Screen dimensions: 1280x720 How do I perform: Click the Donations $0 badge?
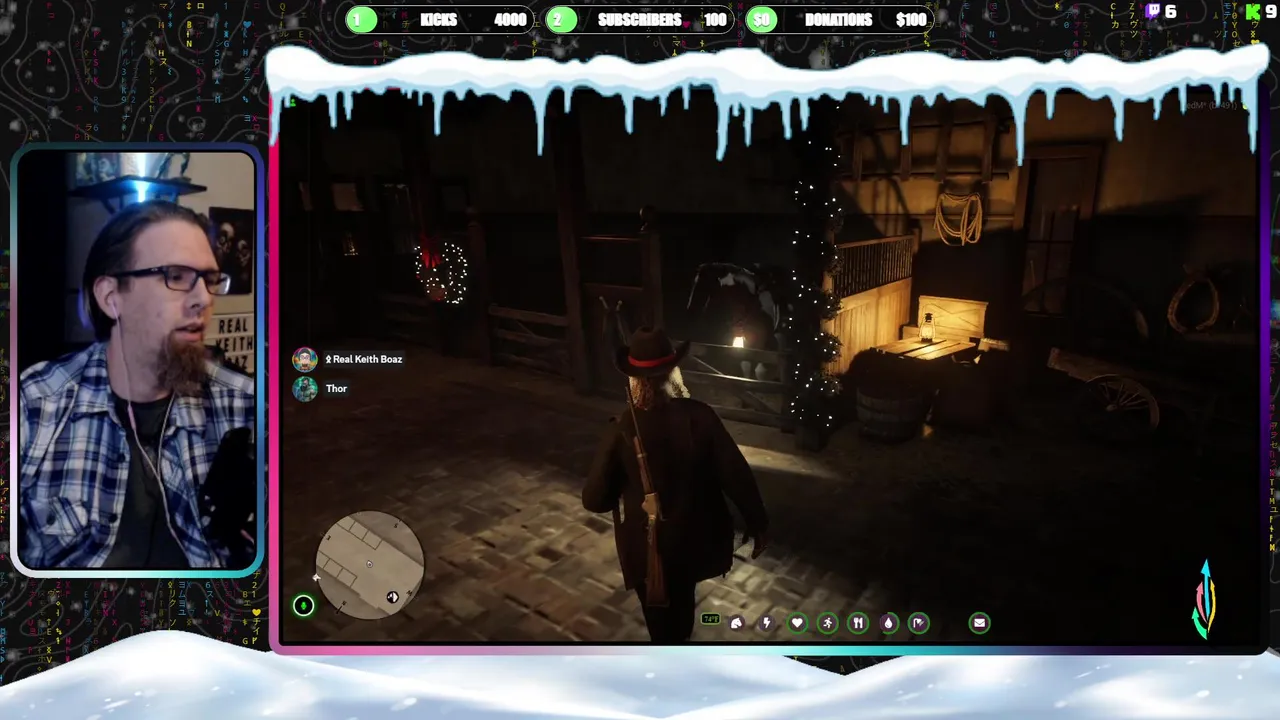[x=762, y=20]
